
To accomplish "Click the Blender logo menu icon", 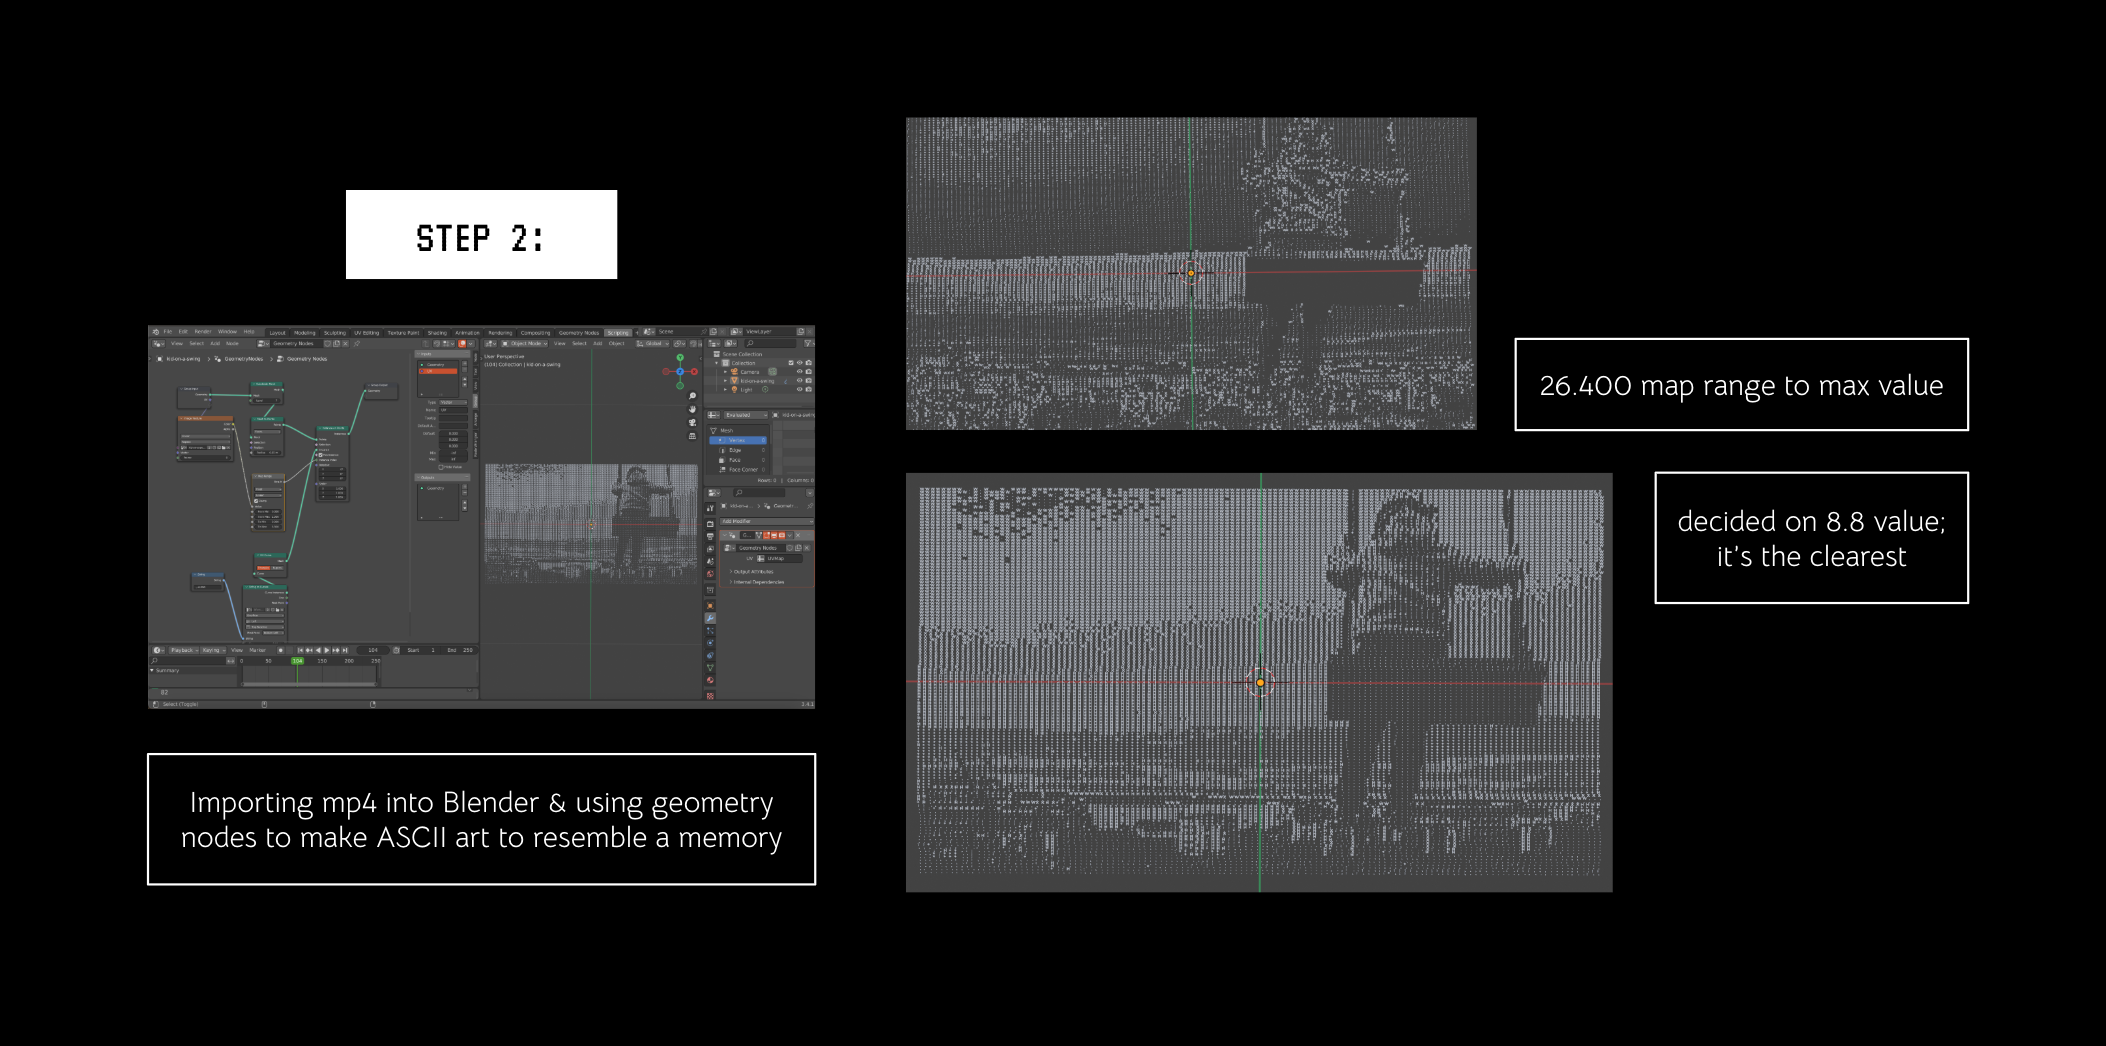I will coord(155,332).
